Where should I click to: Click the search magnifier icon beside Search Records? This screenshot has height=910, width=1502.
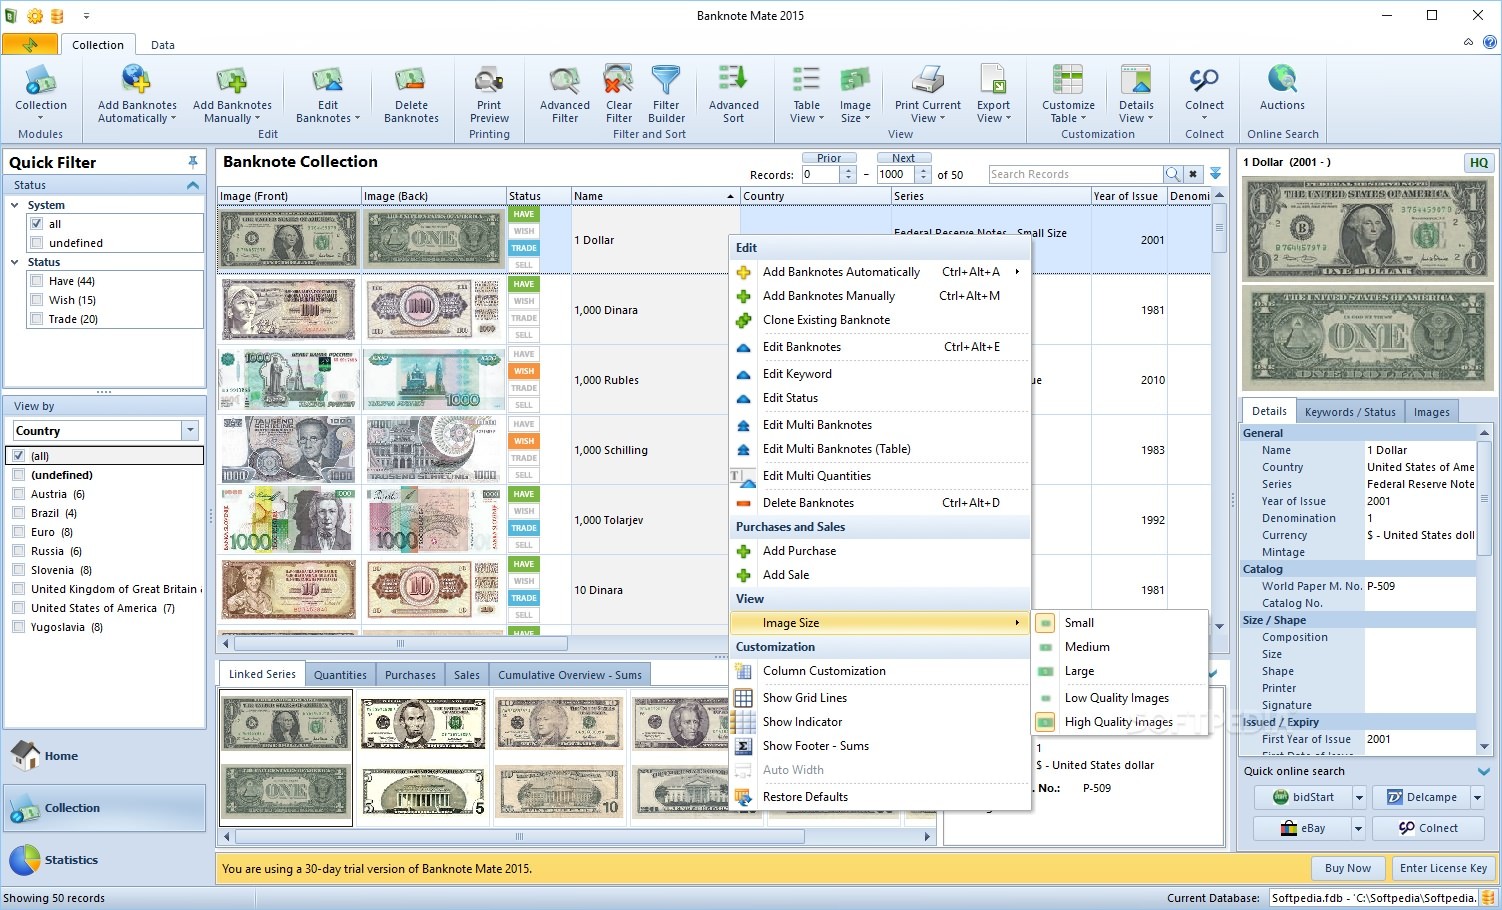click(1172, 174)
